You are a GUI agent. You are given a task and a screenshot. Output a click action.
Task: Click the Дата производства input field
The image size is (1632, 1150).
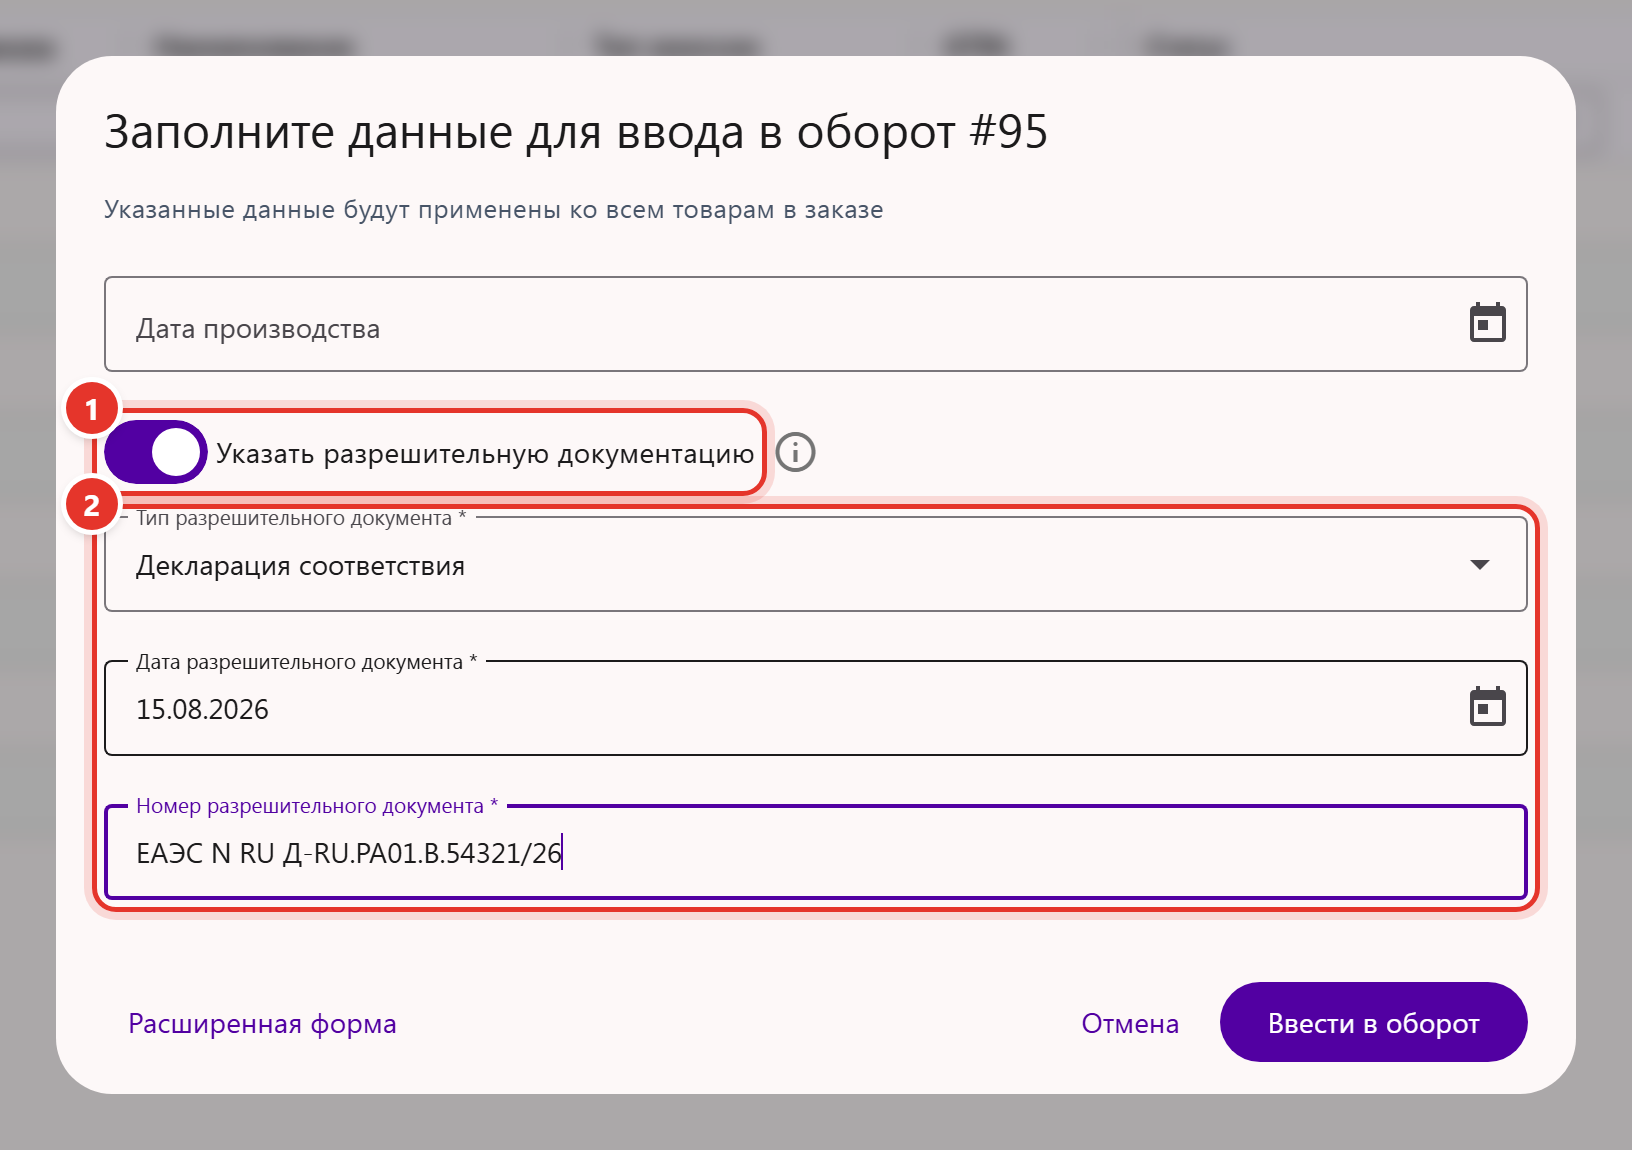pyautogui.click(x=816, y=324)
